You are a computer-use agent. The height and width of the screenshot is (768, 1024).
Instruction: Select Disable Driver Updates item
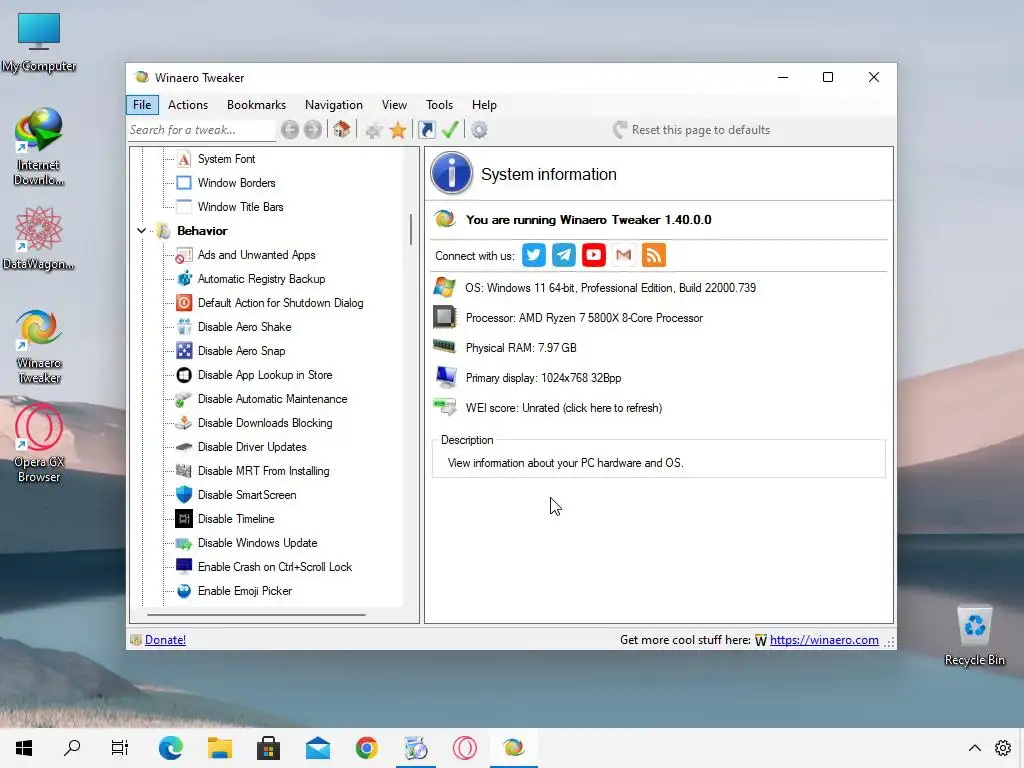point(252,447)
